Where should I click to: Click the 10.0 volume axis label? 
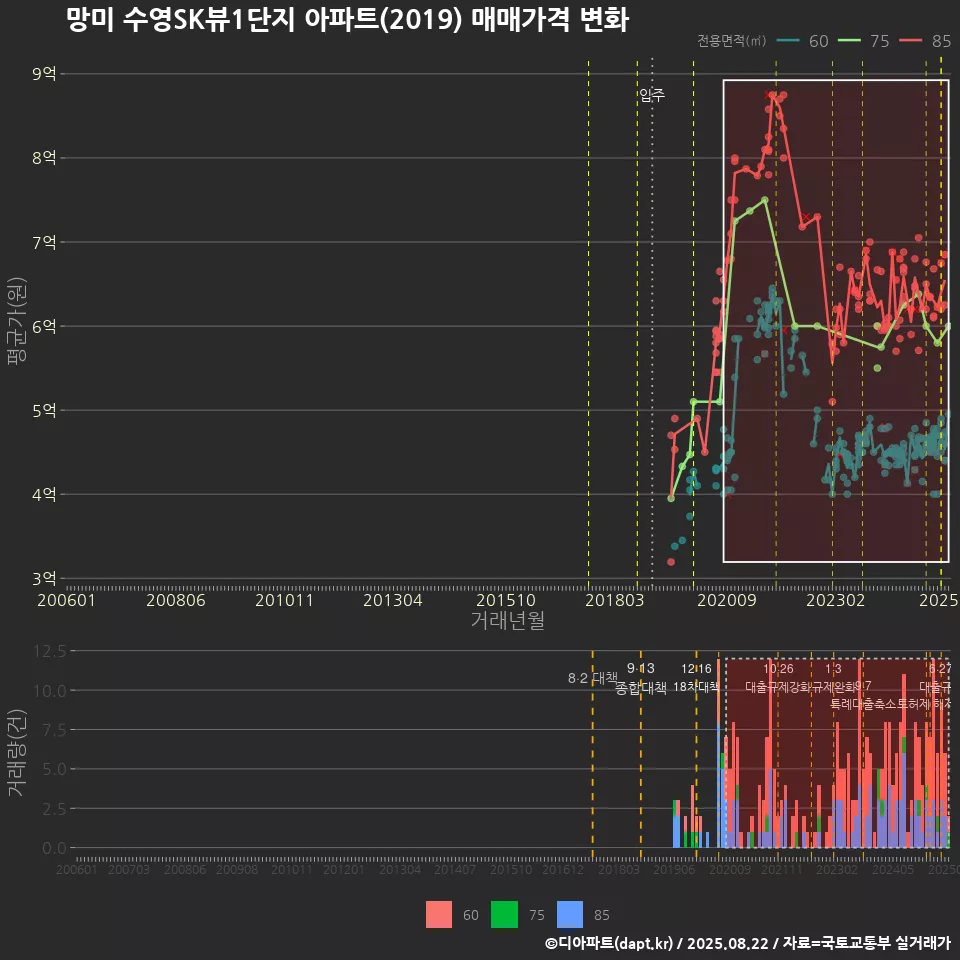(x=50, y=691)
